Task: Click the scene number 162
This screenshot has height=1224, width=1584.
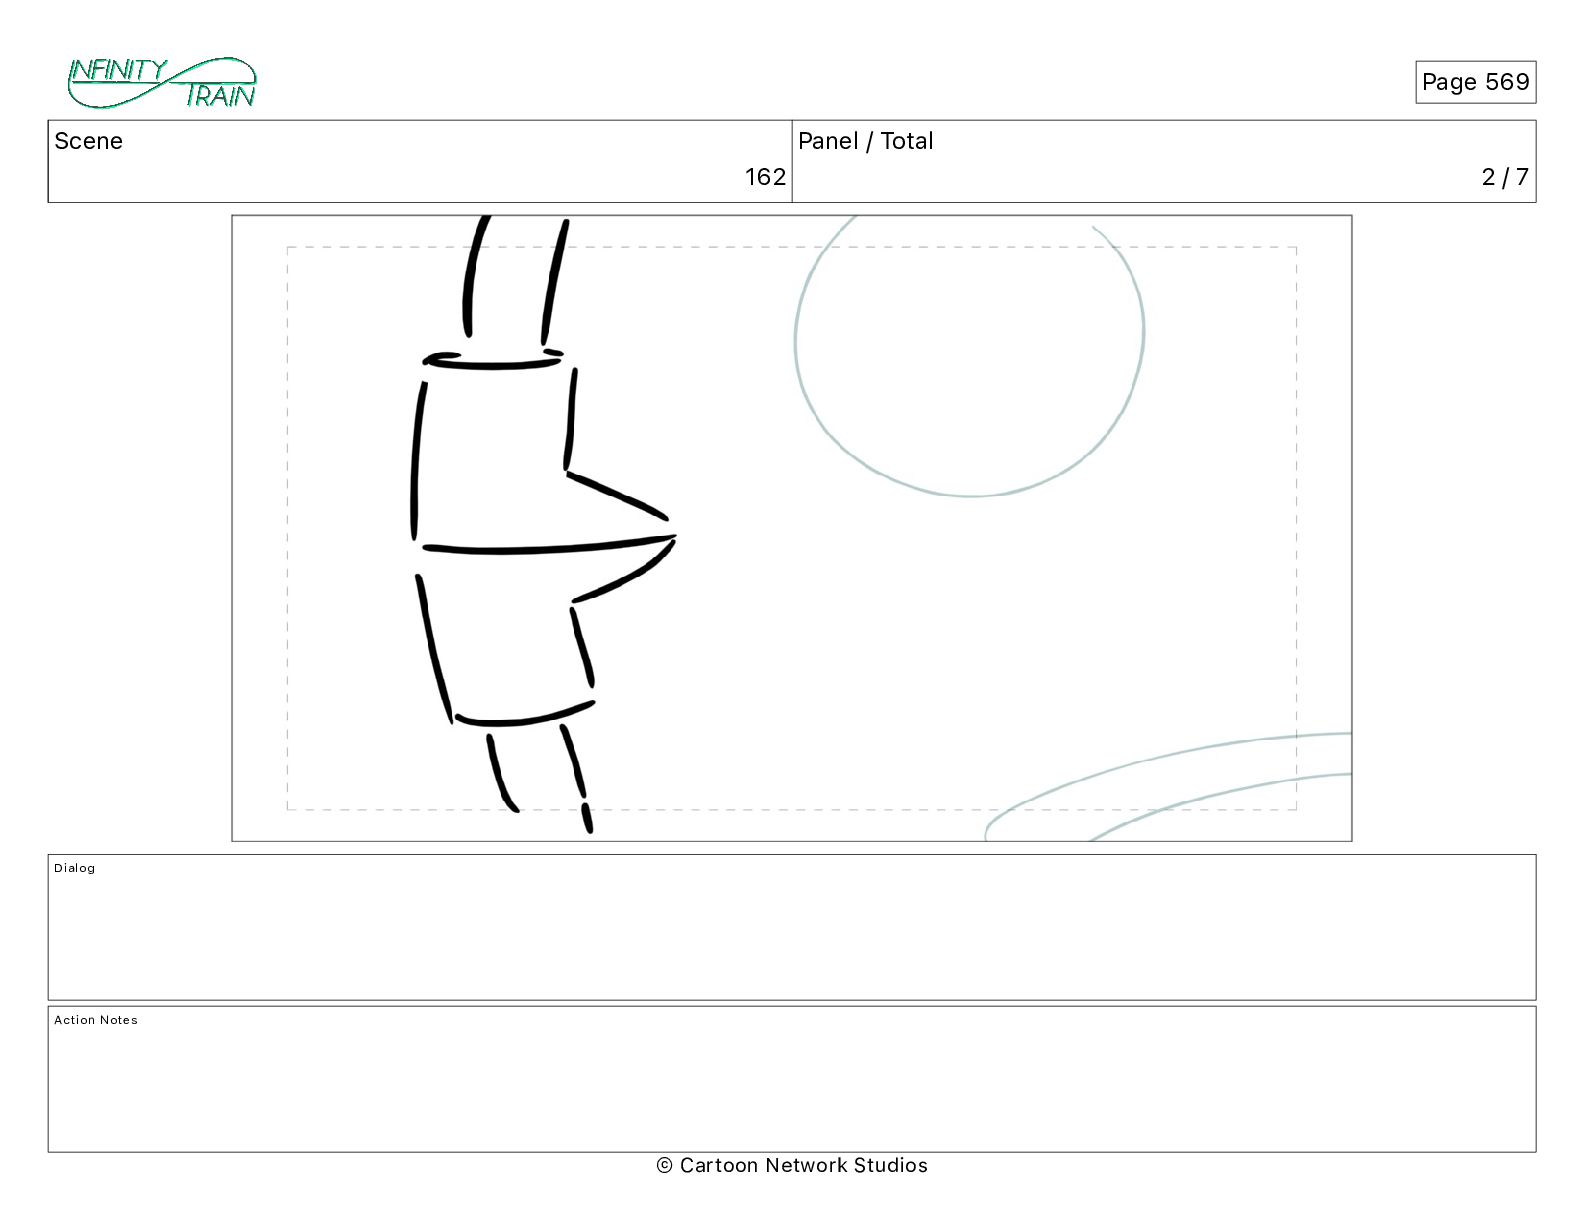Action: point(765,177)
